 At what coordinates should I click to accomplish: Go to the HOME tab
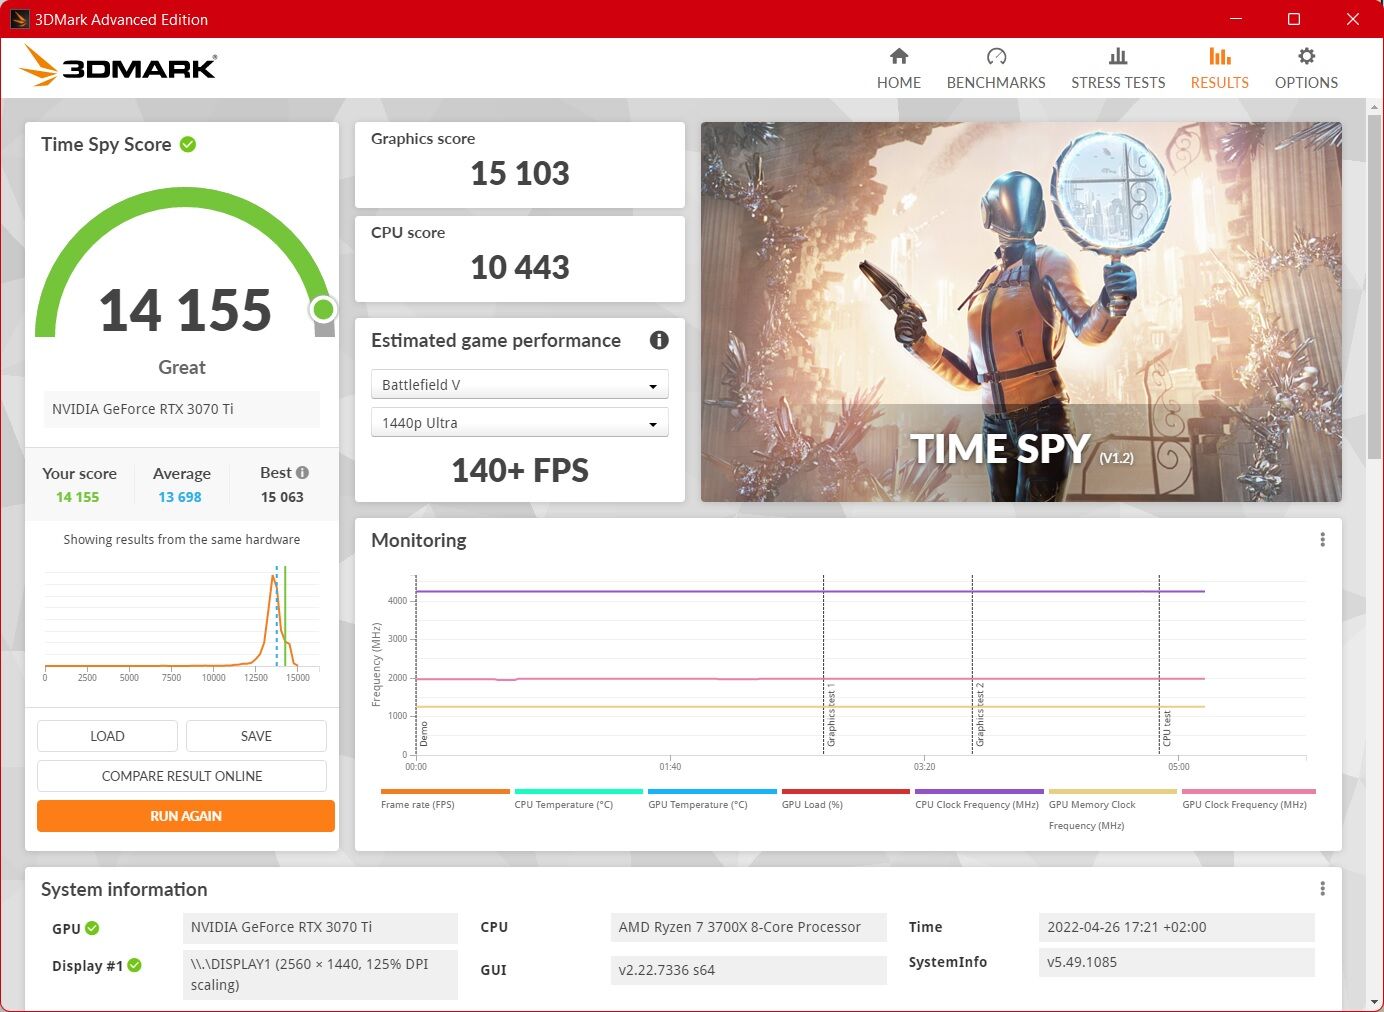click(898, 69)
